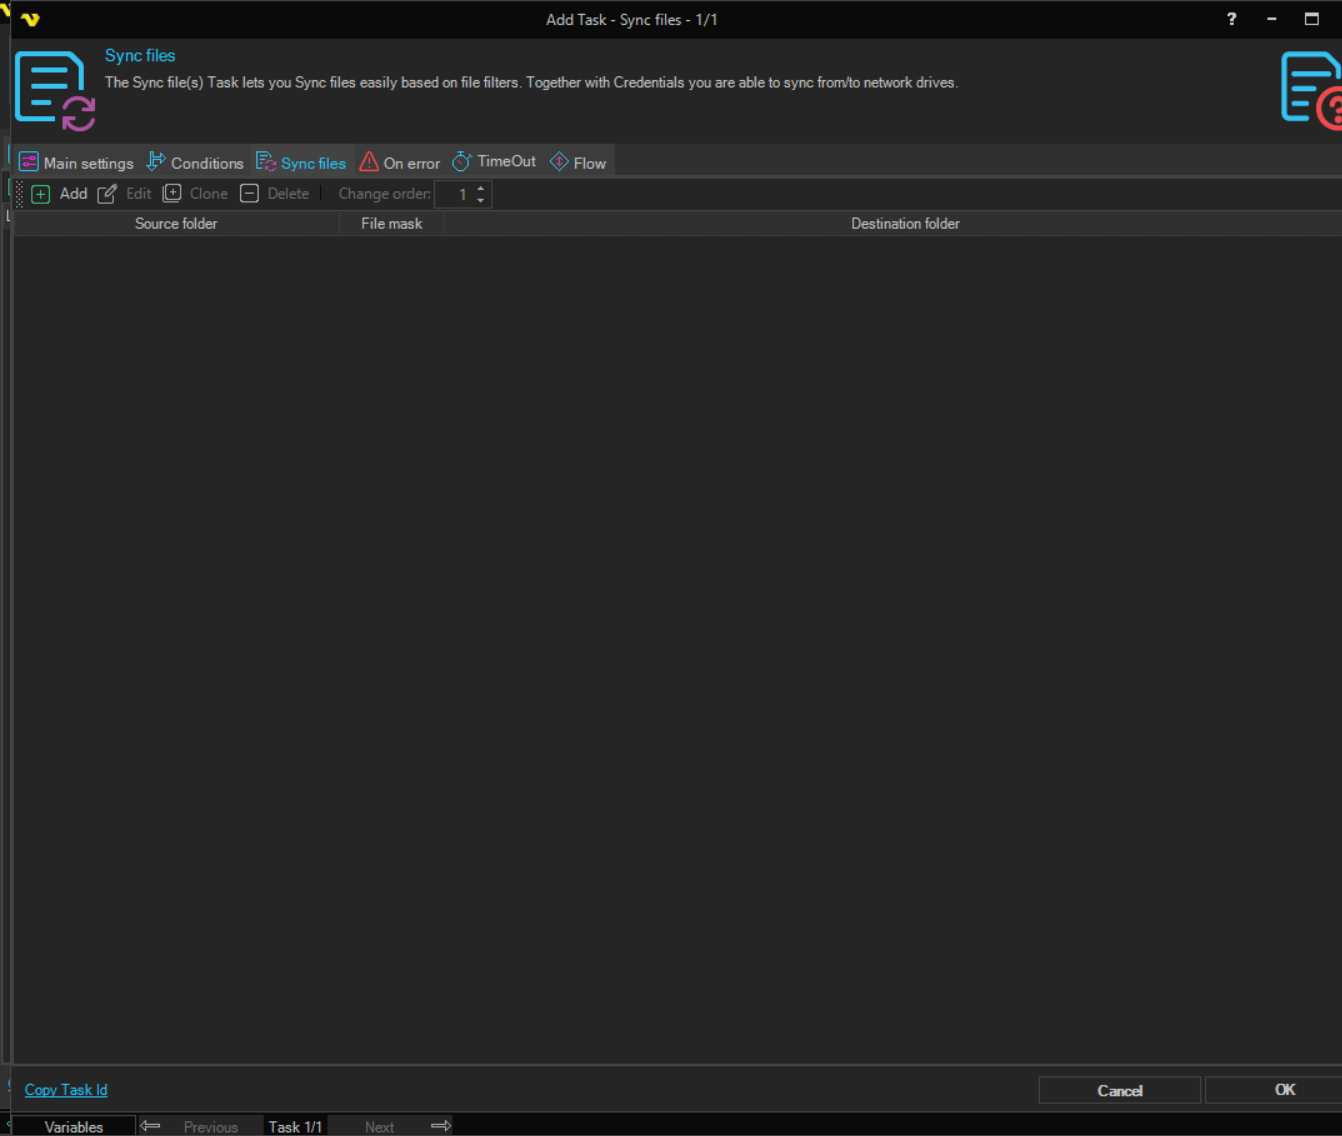1342x1136 pixels.
Task: Switch to the Conditions tab
Action: pos(196,163)
